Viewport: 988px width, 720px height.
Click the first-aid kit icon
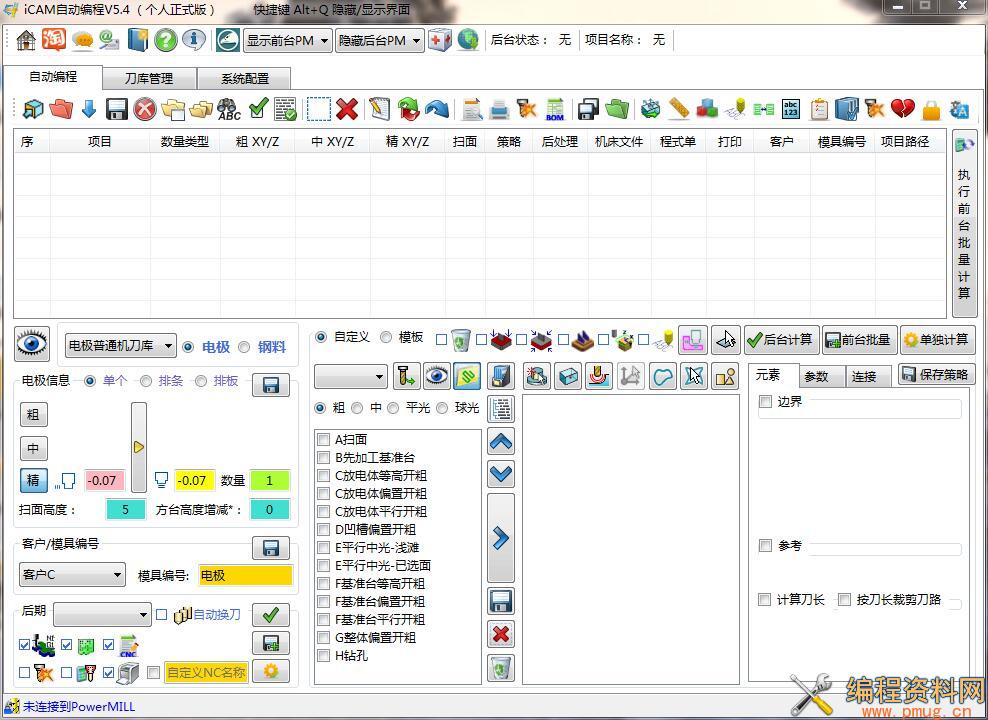pos(440,40)
